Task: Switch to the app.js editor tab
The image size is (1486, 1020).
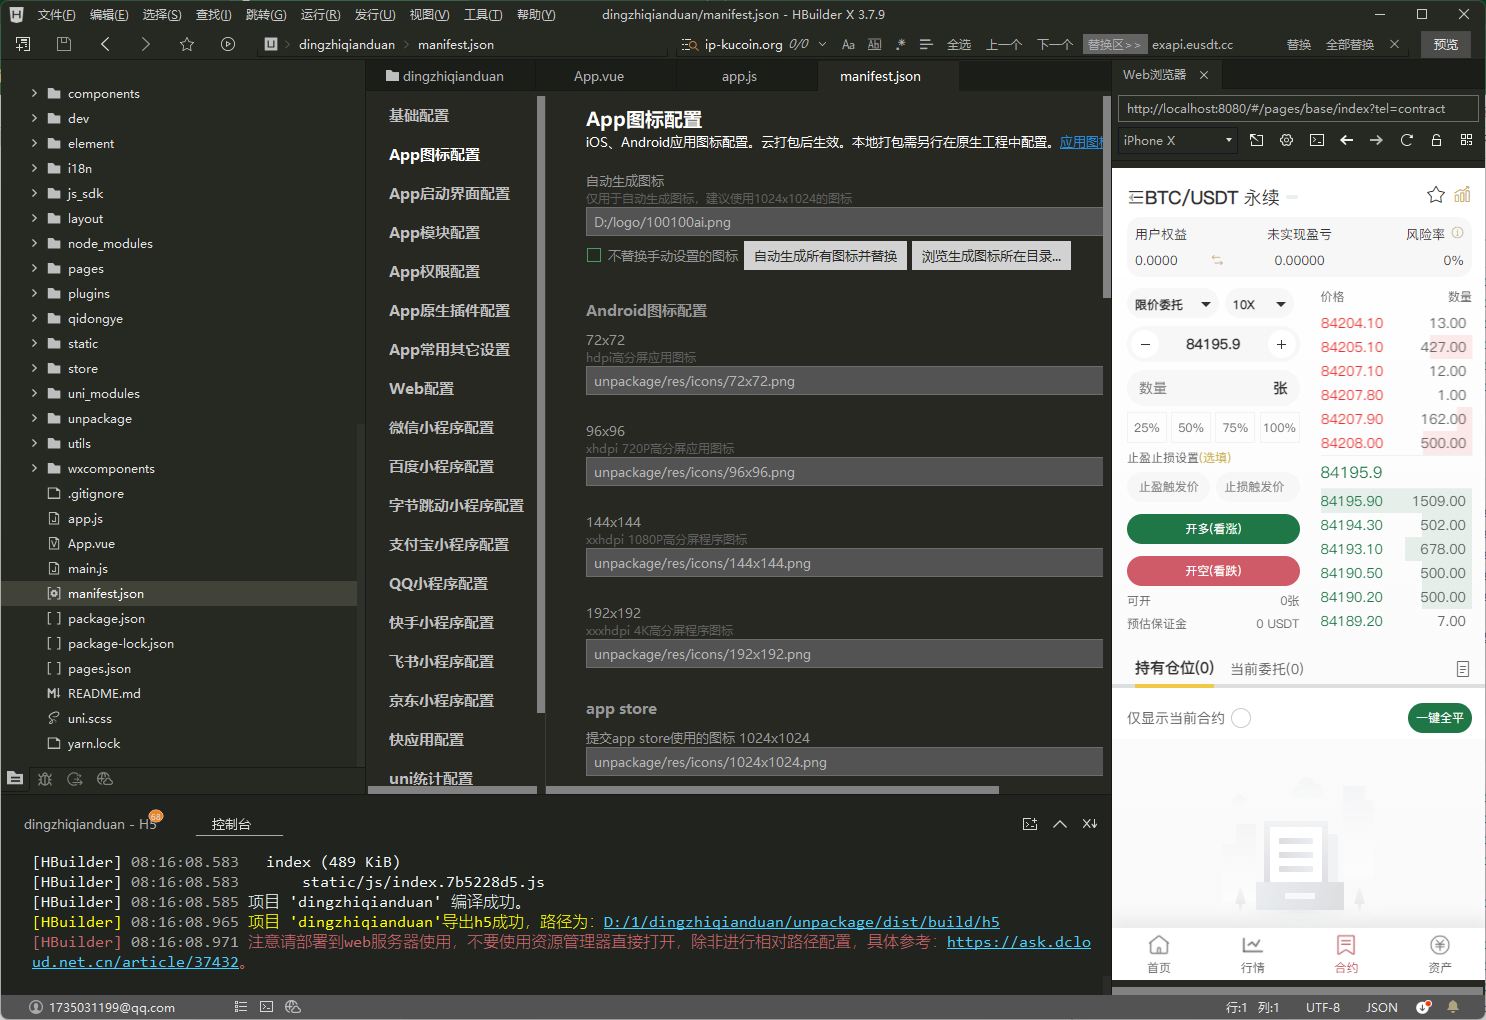Action: (739, 76)
